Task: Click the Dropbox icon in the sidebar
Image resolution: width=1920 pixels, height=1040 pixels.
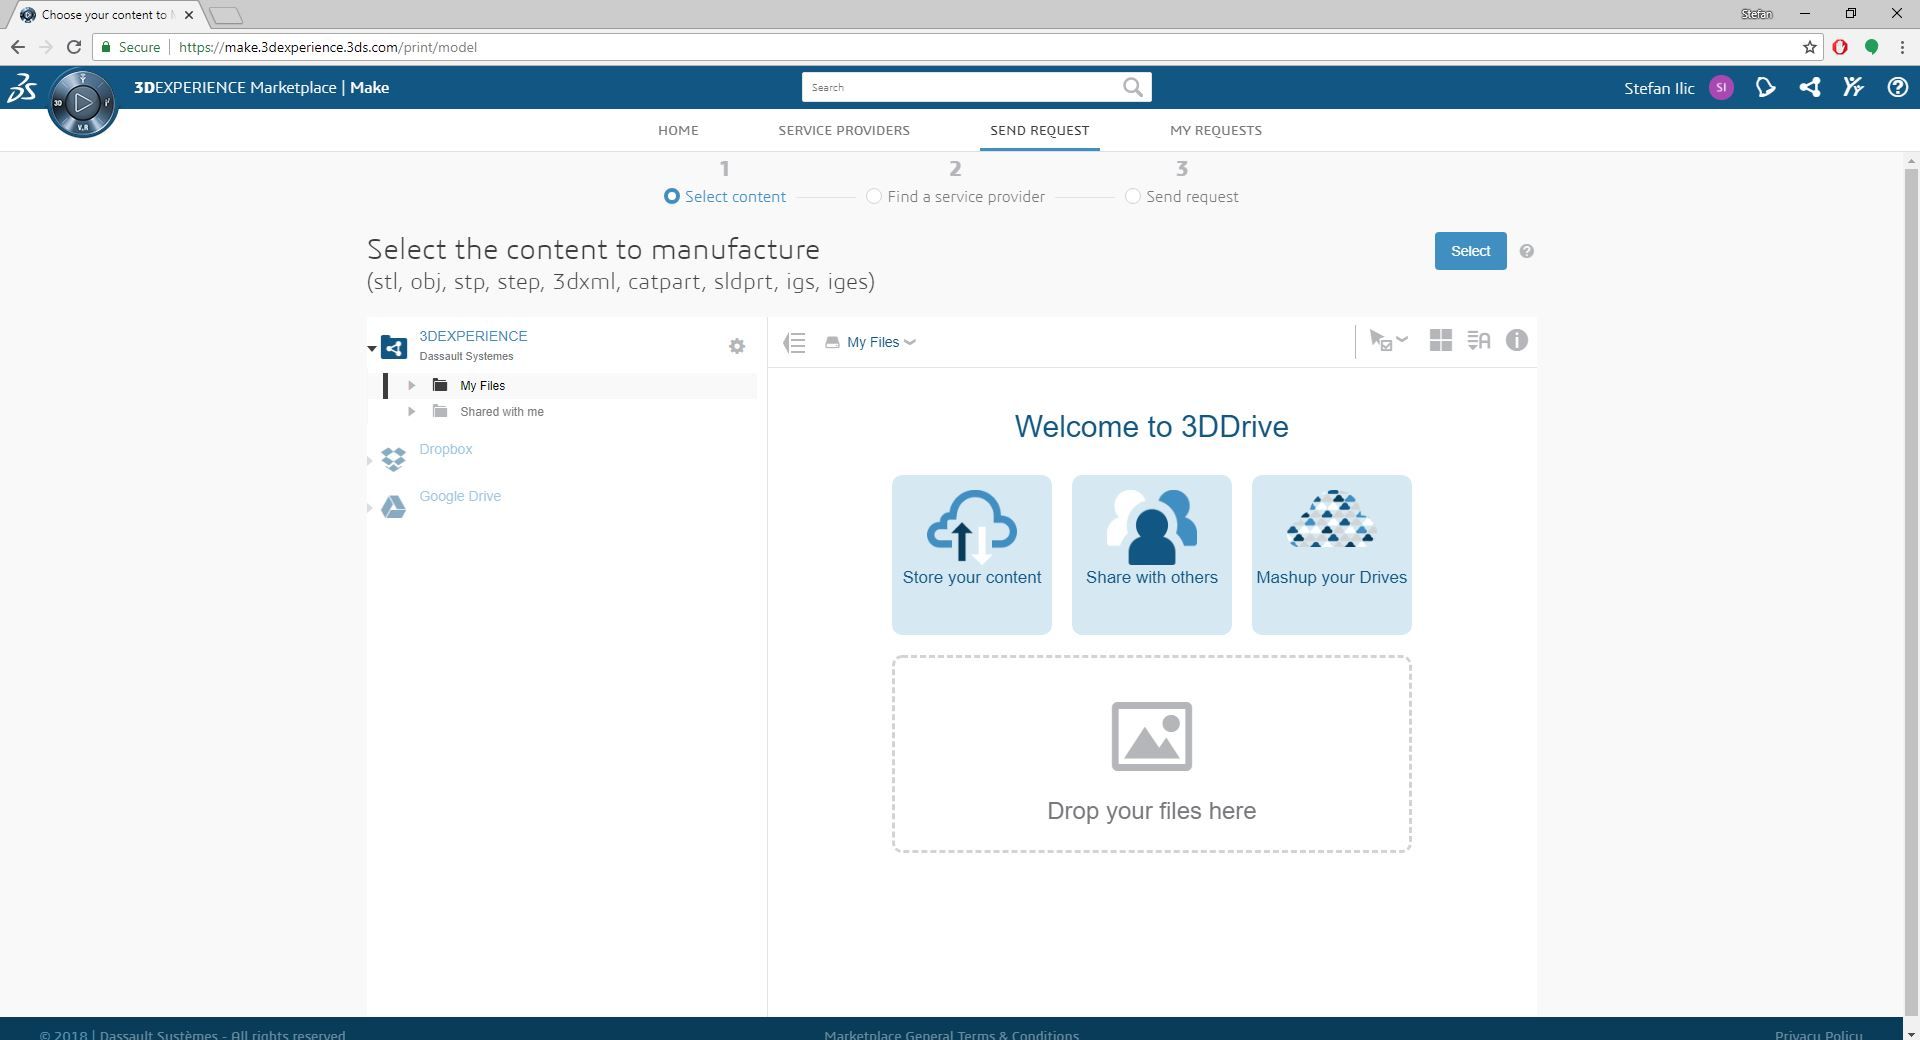Action: (x=394, y=460)
